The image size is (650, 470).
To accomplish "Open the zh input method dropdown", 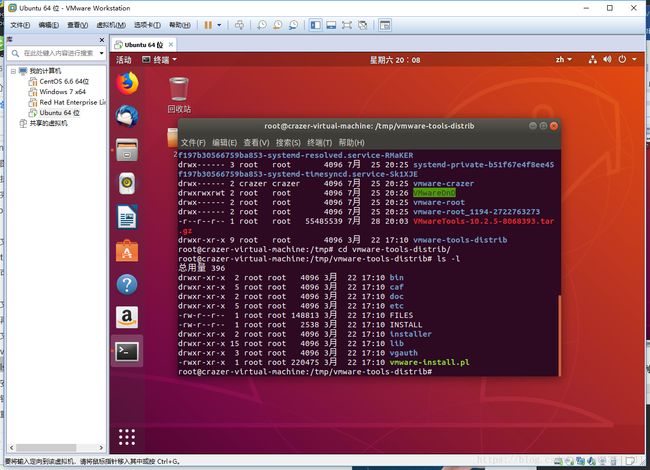I will coord(564,60).
